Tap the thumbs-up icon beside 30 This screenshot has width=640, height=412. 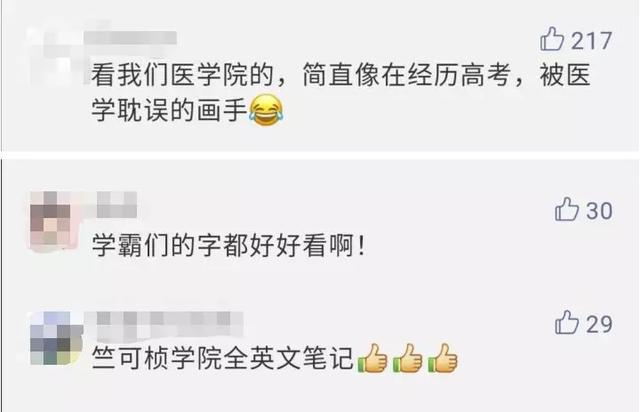(567, 209)
